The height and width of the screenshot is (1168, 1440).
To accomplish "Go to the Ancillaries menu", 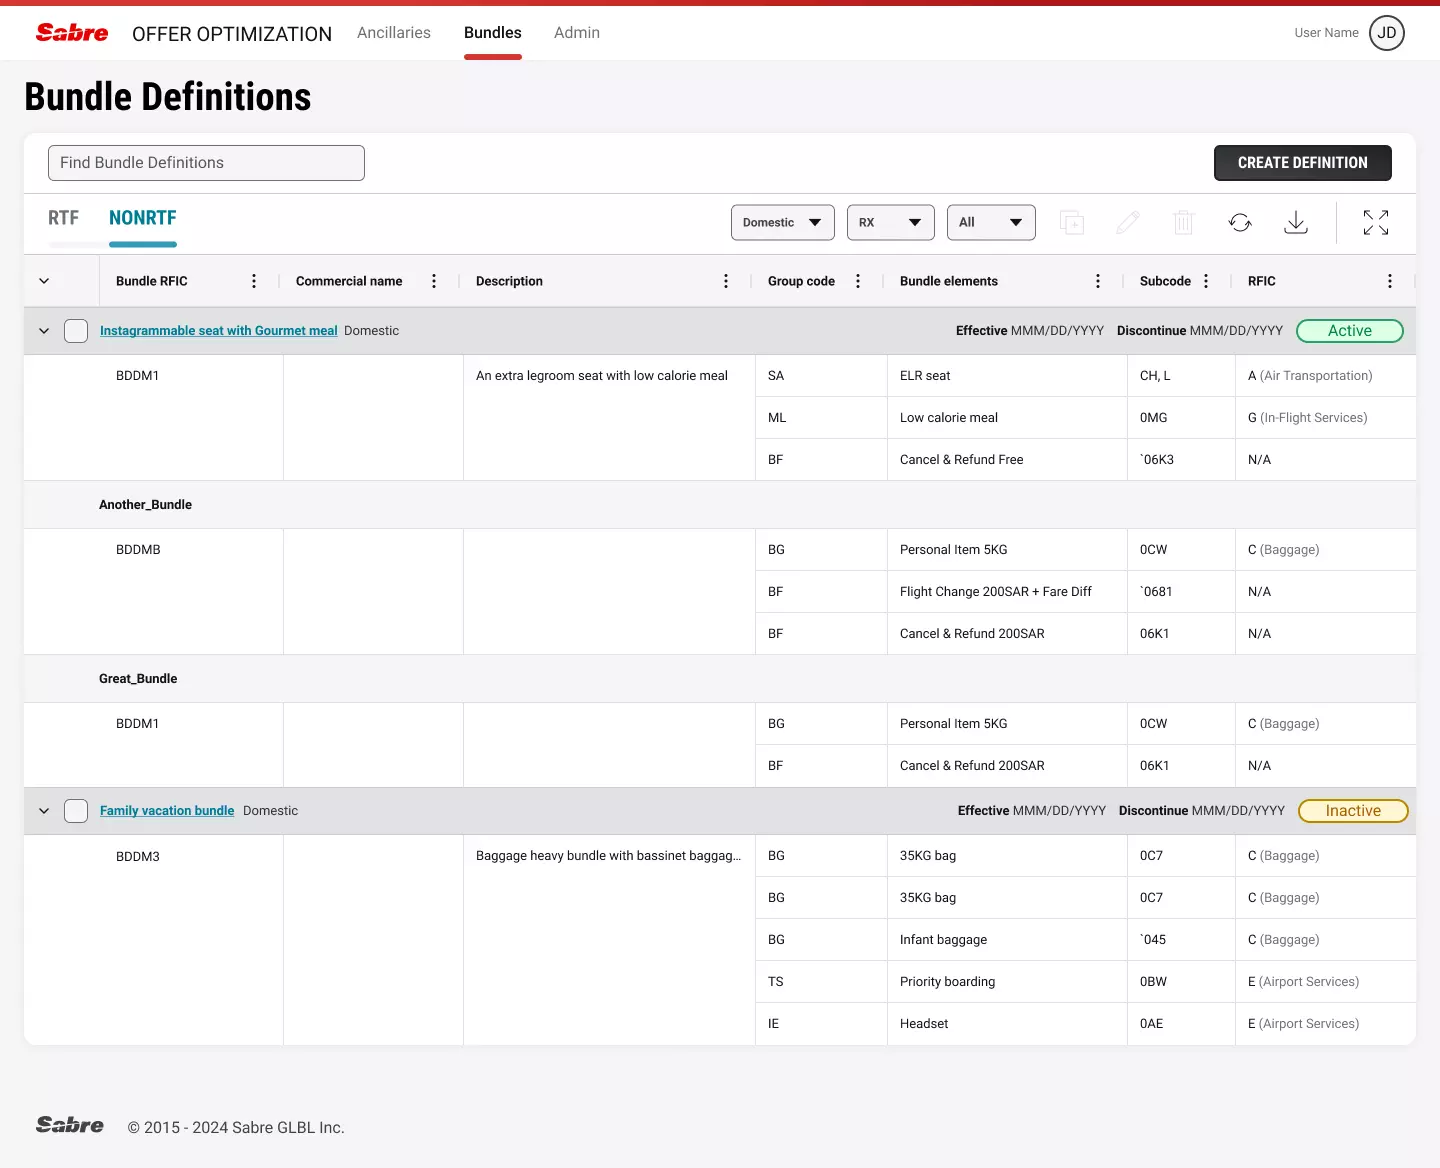I will (394, 33).
